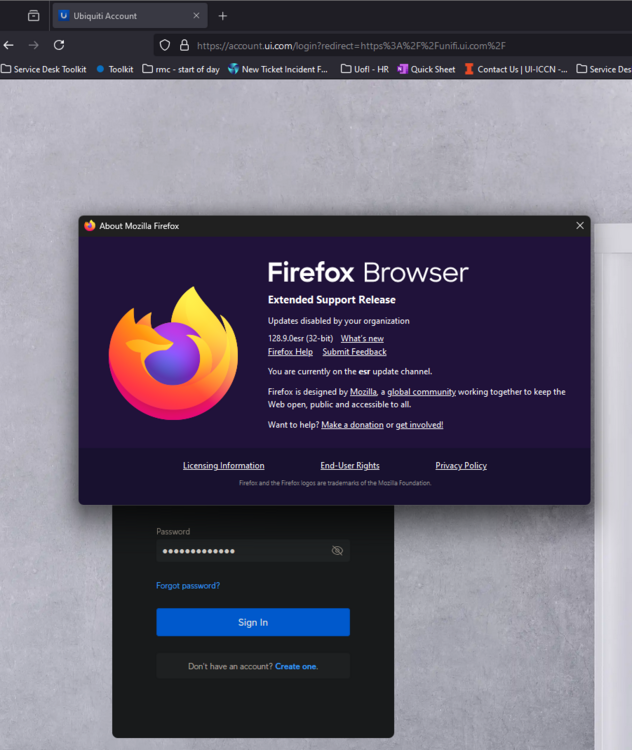The height and width of the screenshot is (750, 632).
Task: Click the Firefox View icon in the tab bar
Action: 33,16
